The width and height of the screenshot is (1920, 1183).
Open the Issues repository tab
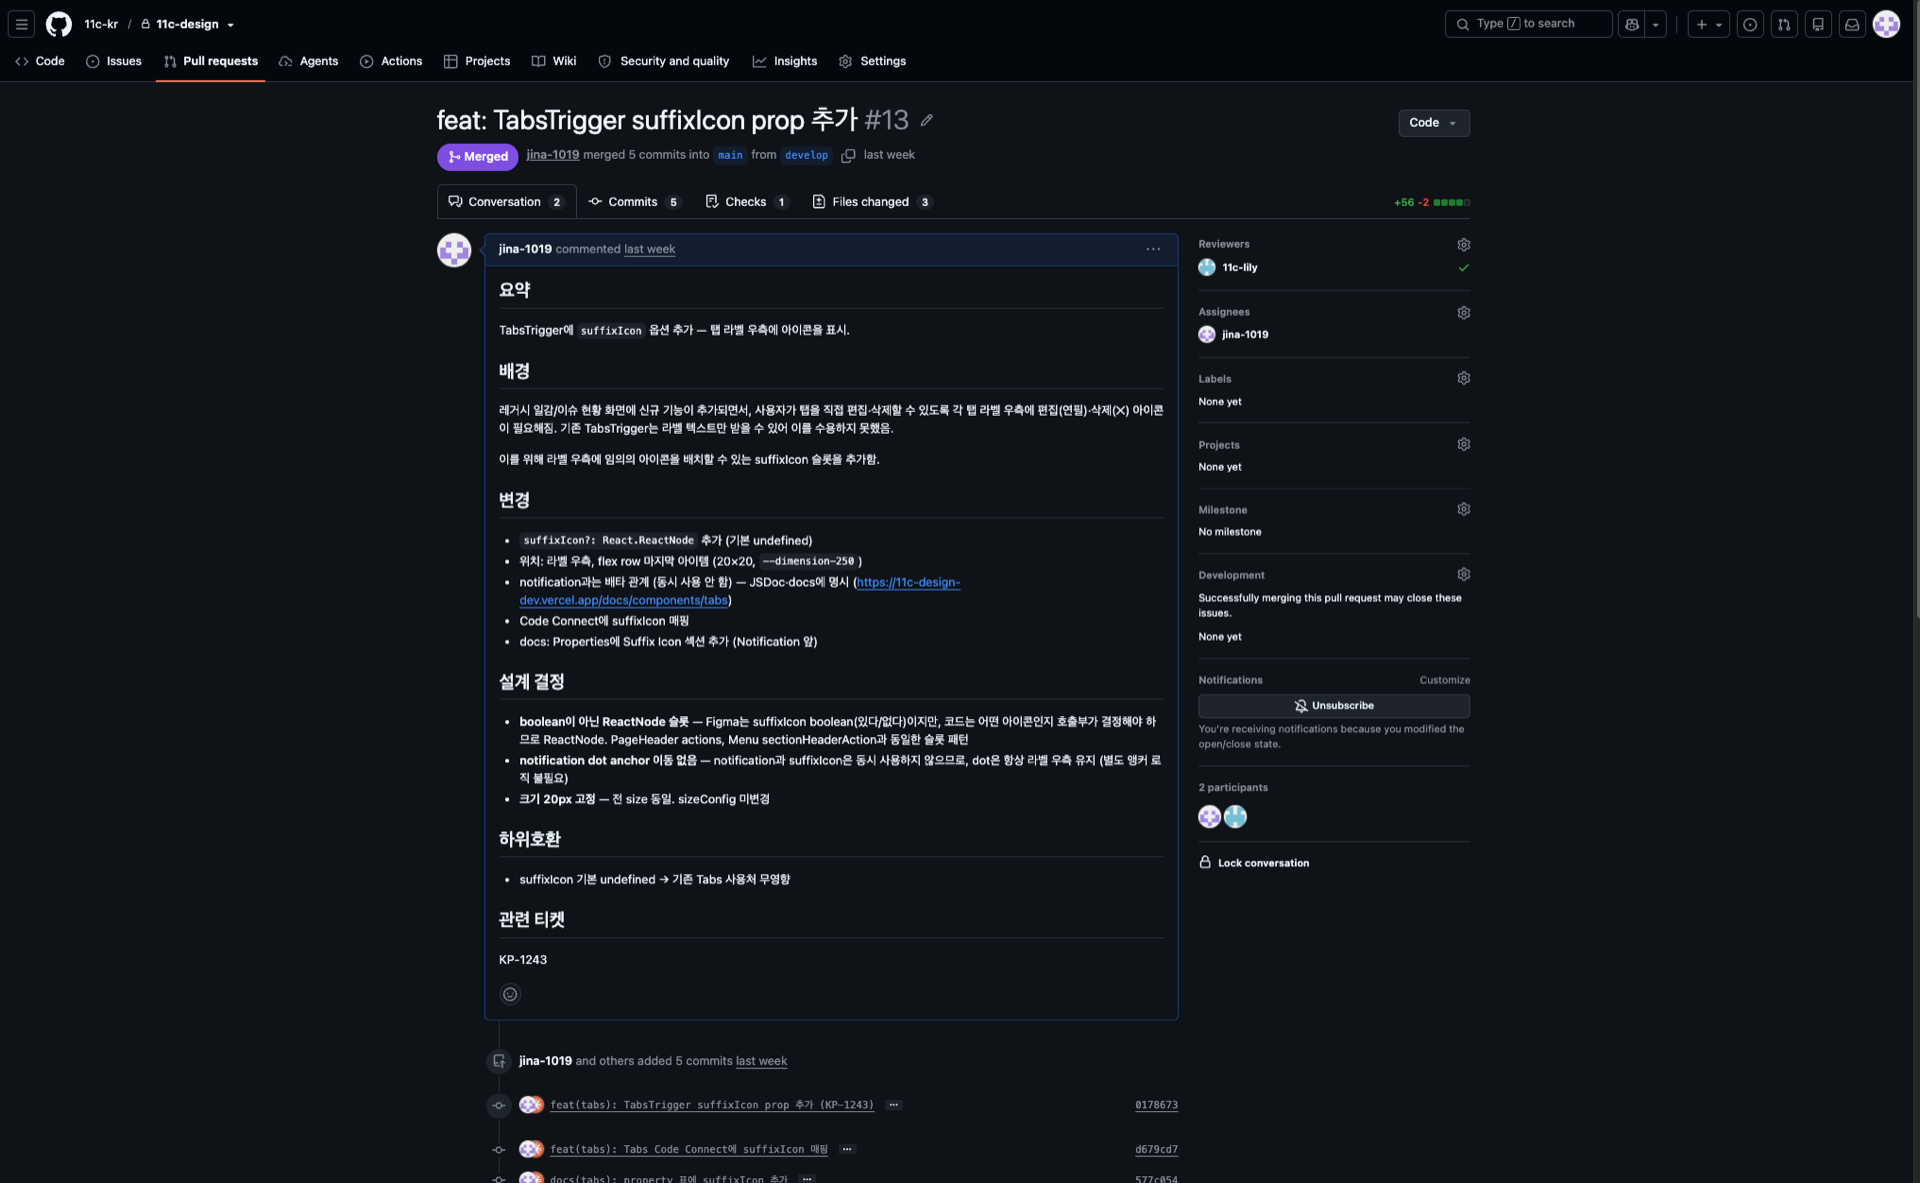coord(114,61)
